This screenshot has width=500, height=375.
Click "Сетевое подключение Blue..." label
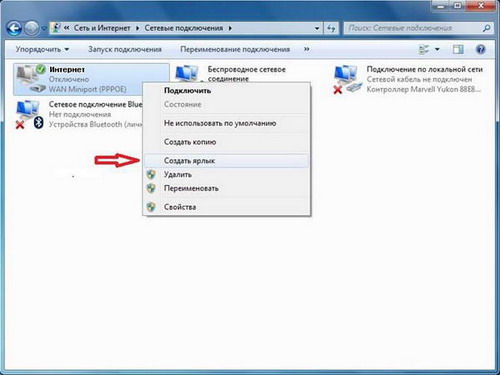[x=95, y=104]
